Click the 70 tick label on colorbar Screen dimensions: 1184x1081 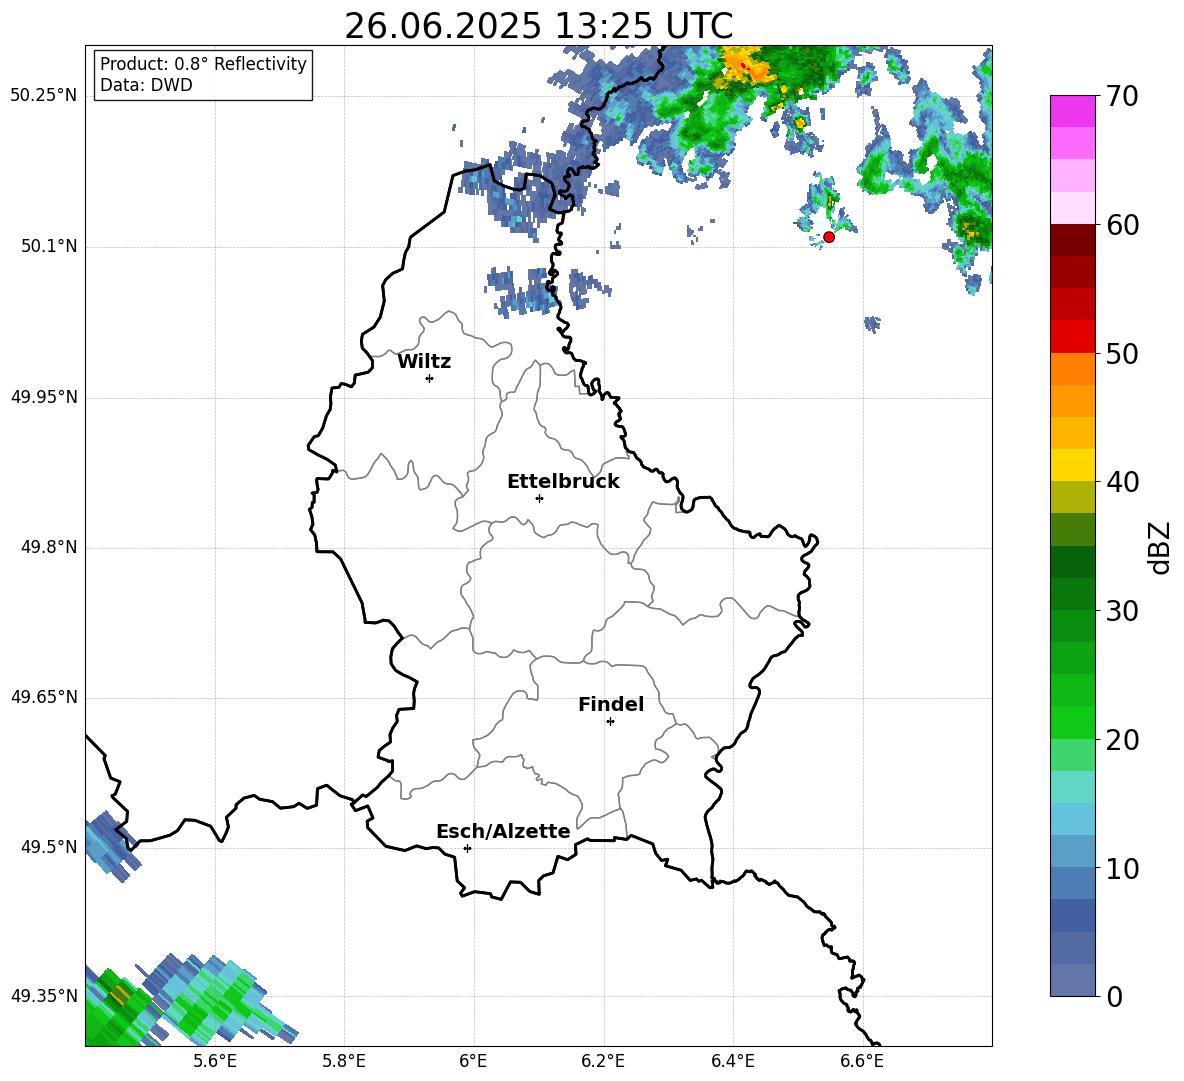tap(1122, 96)
